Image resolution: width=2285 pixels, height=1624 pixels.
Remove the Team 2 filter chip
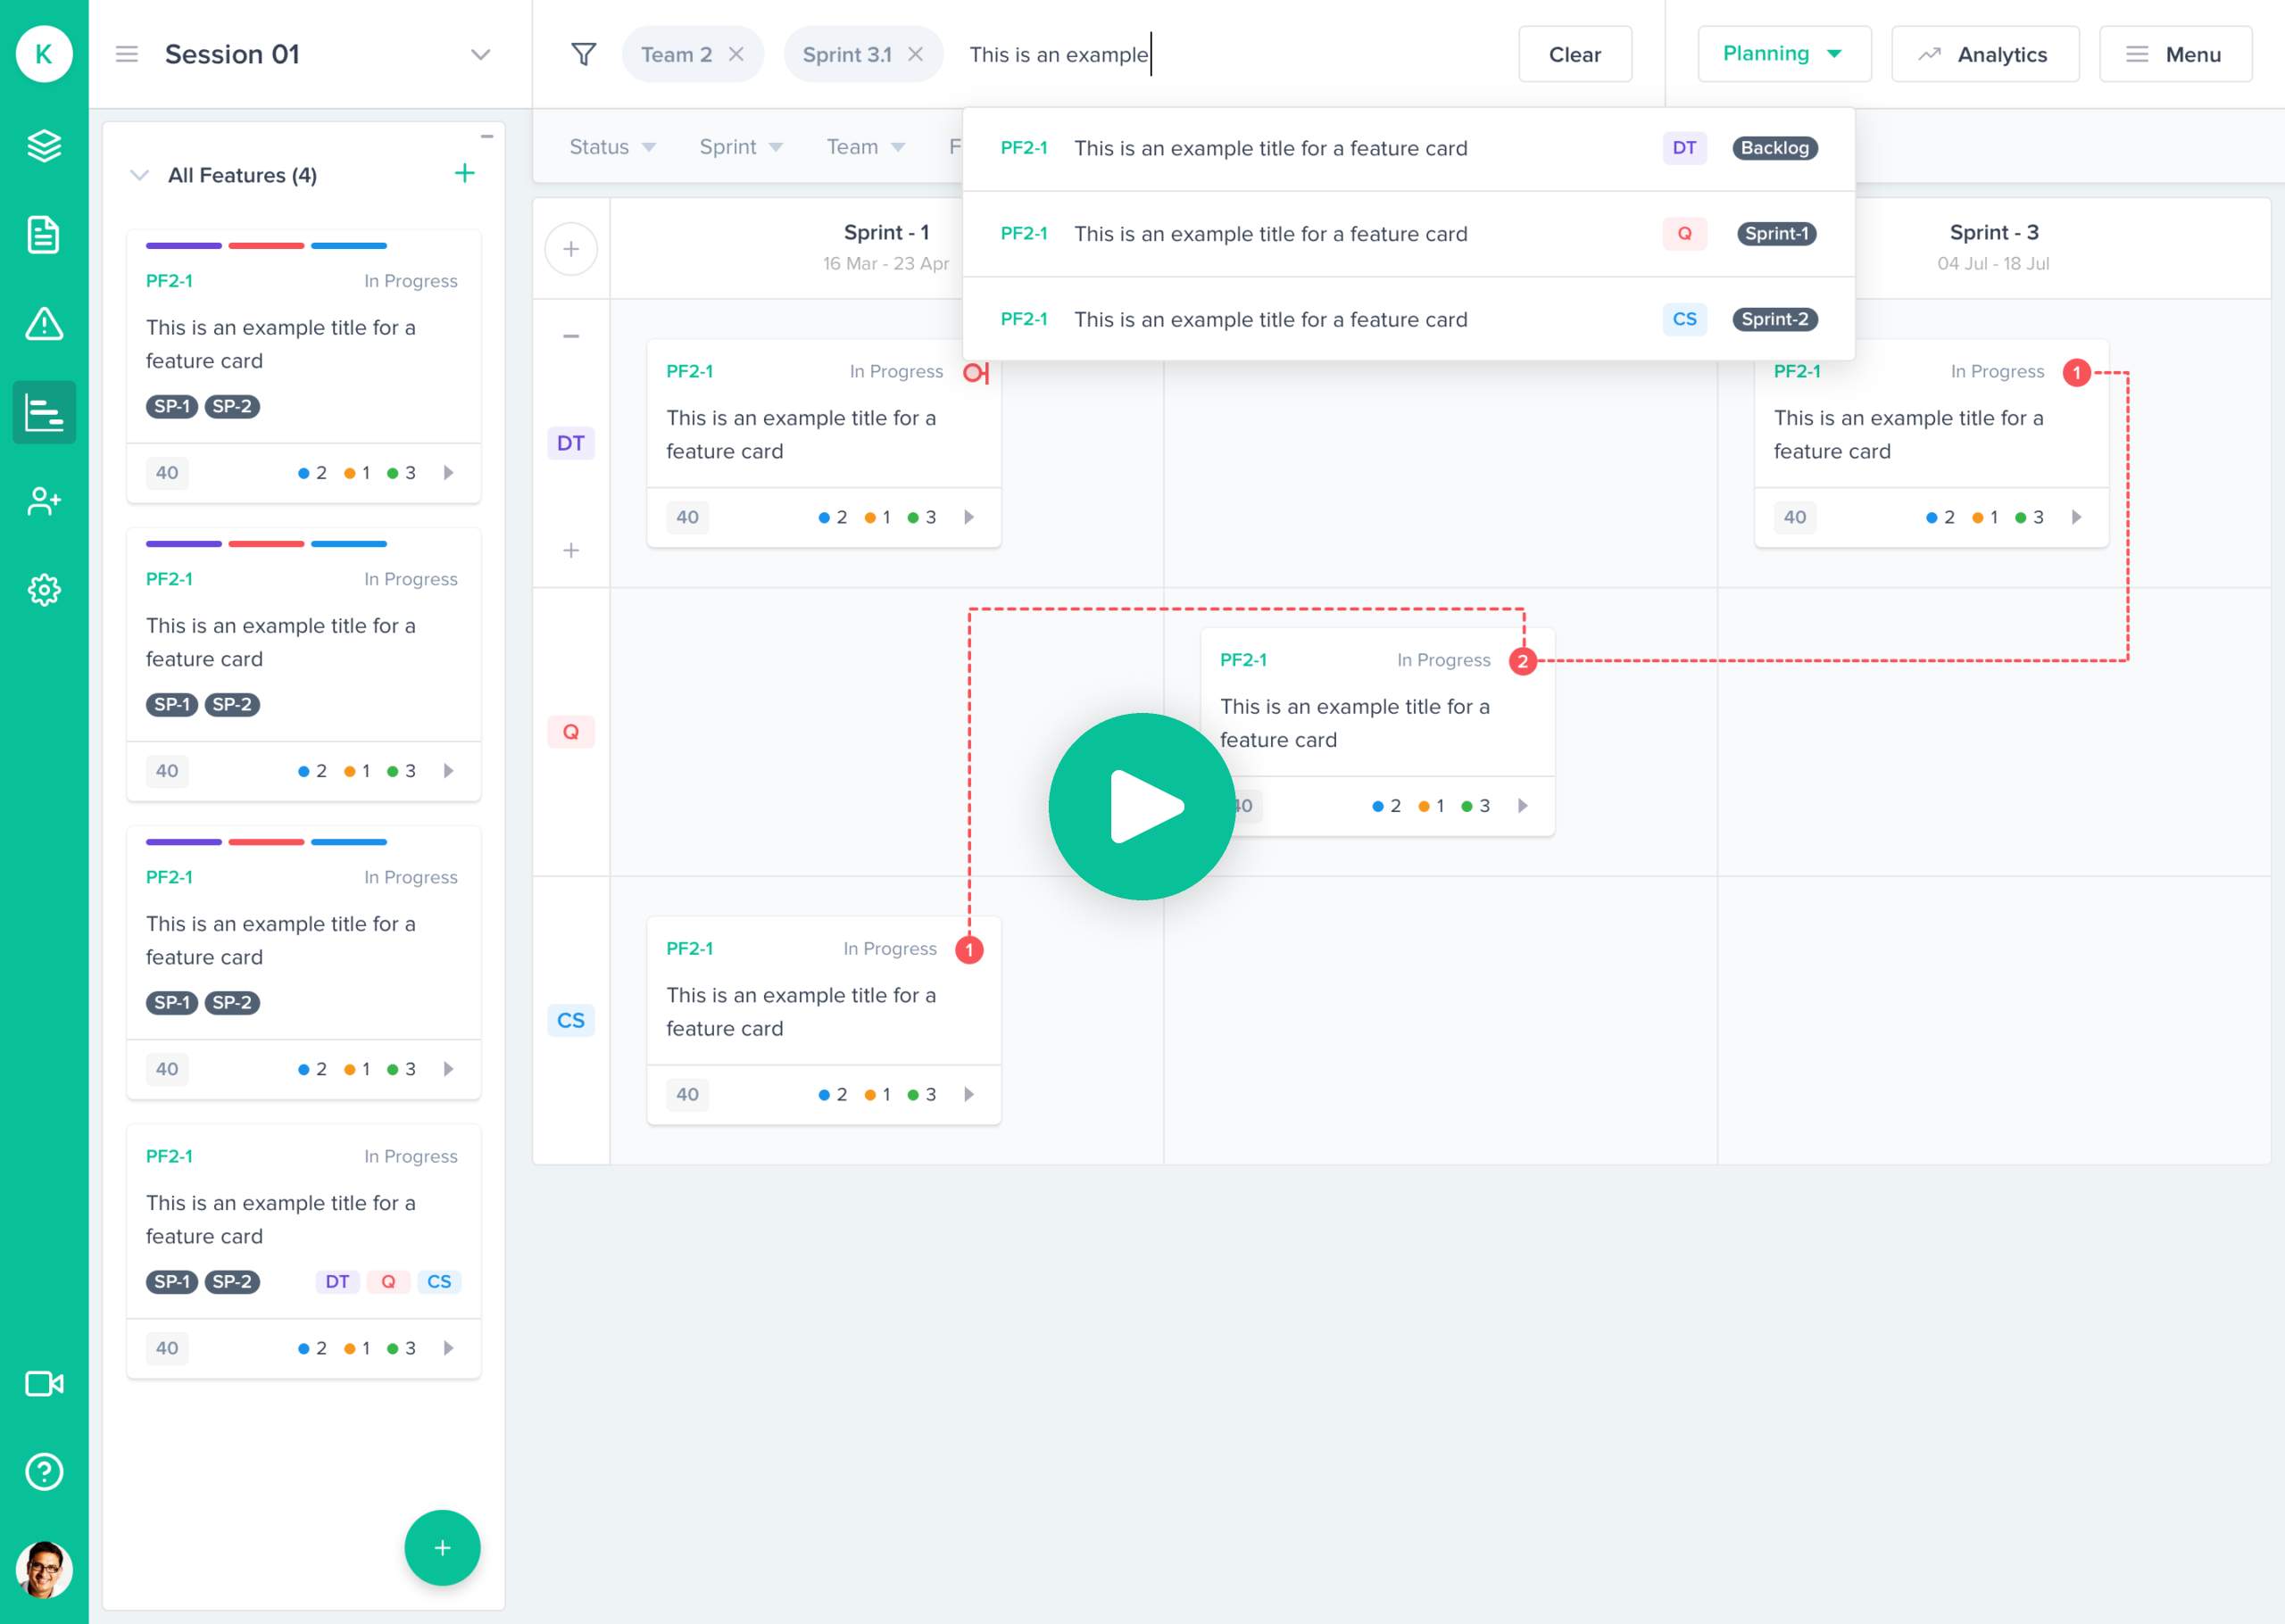pyautogui.click(x=737, y=54)
